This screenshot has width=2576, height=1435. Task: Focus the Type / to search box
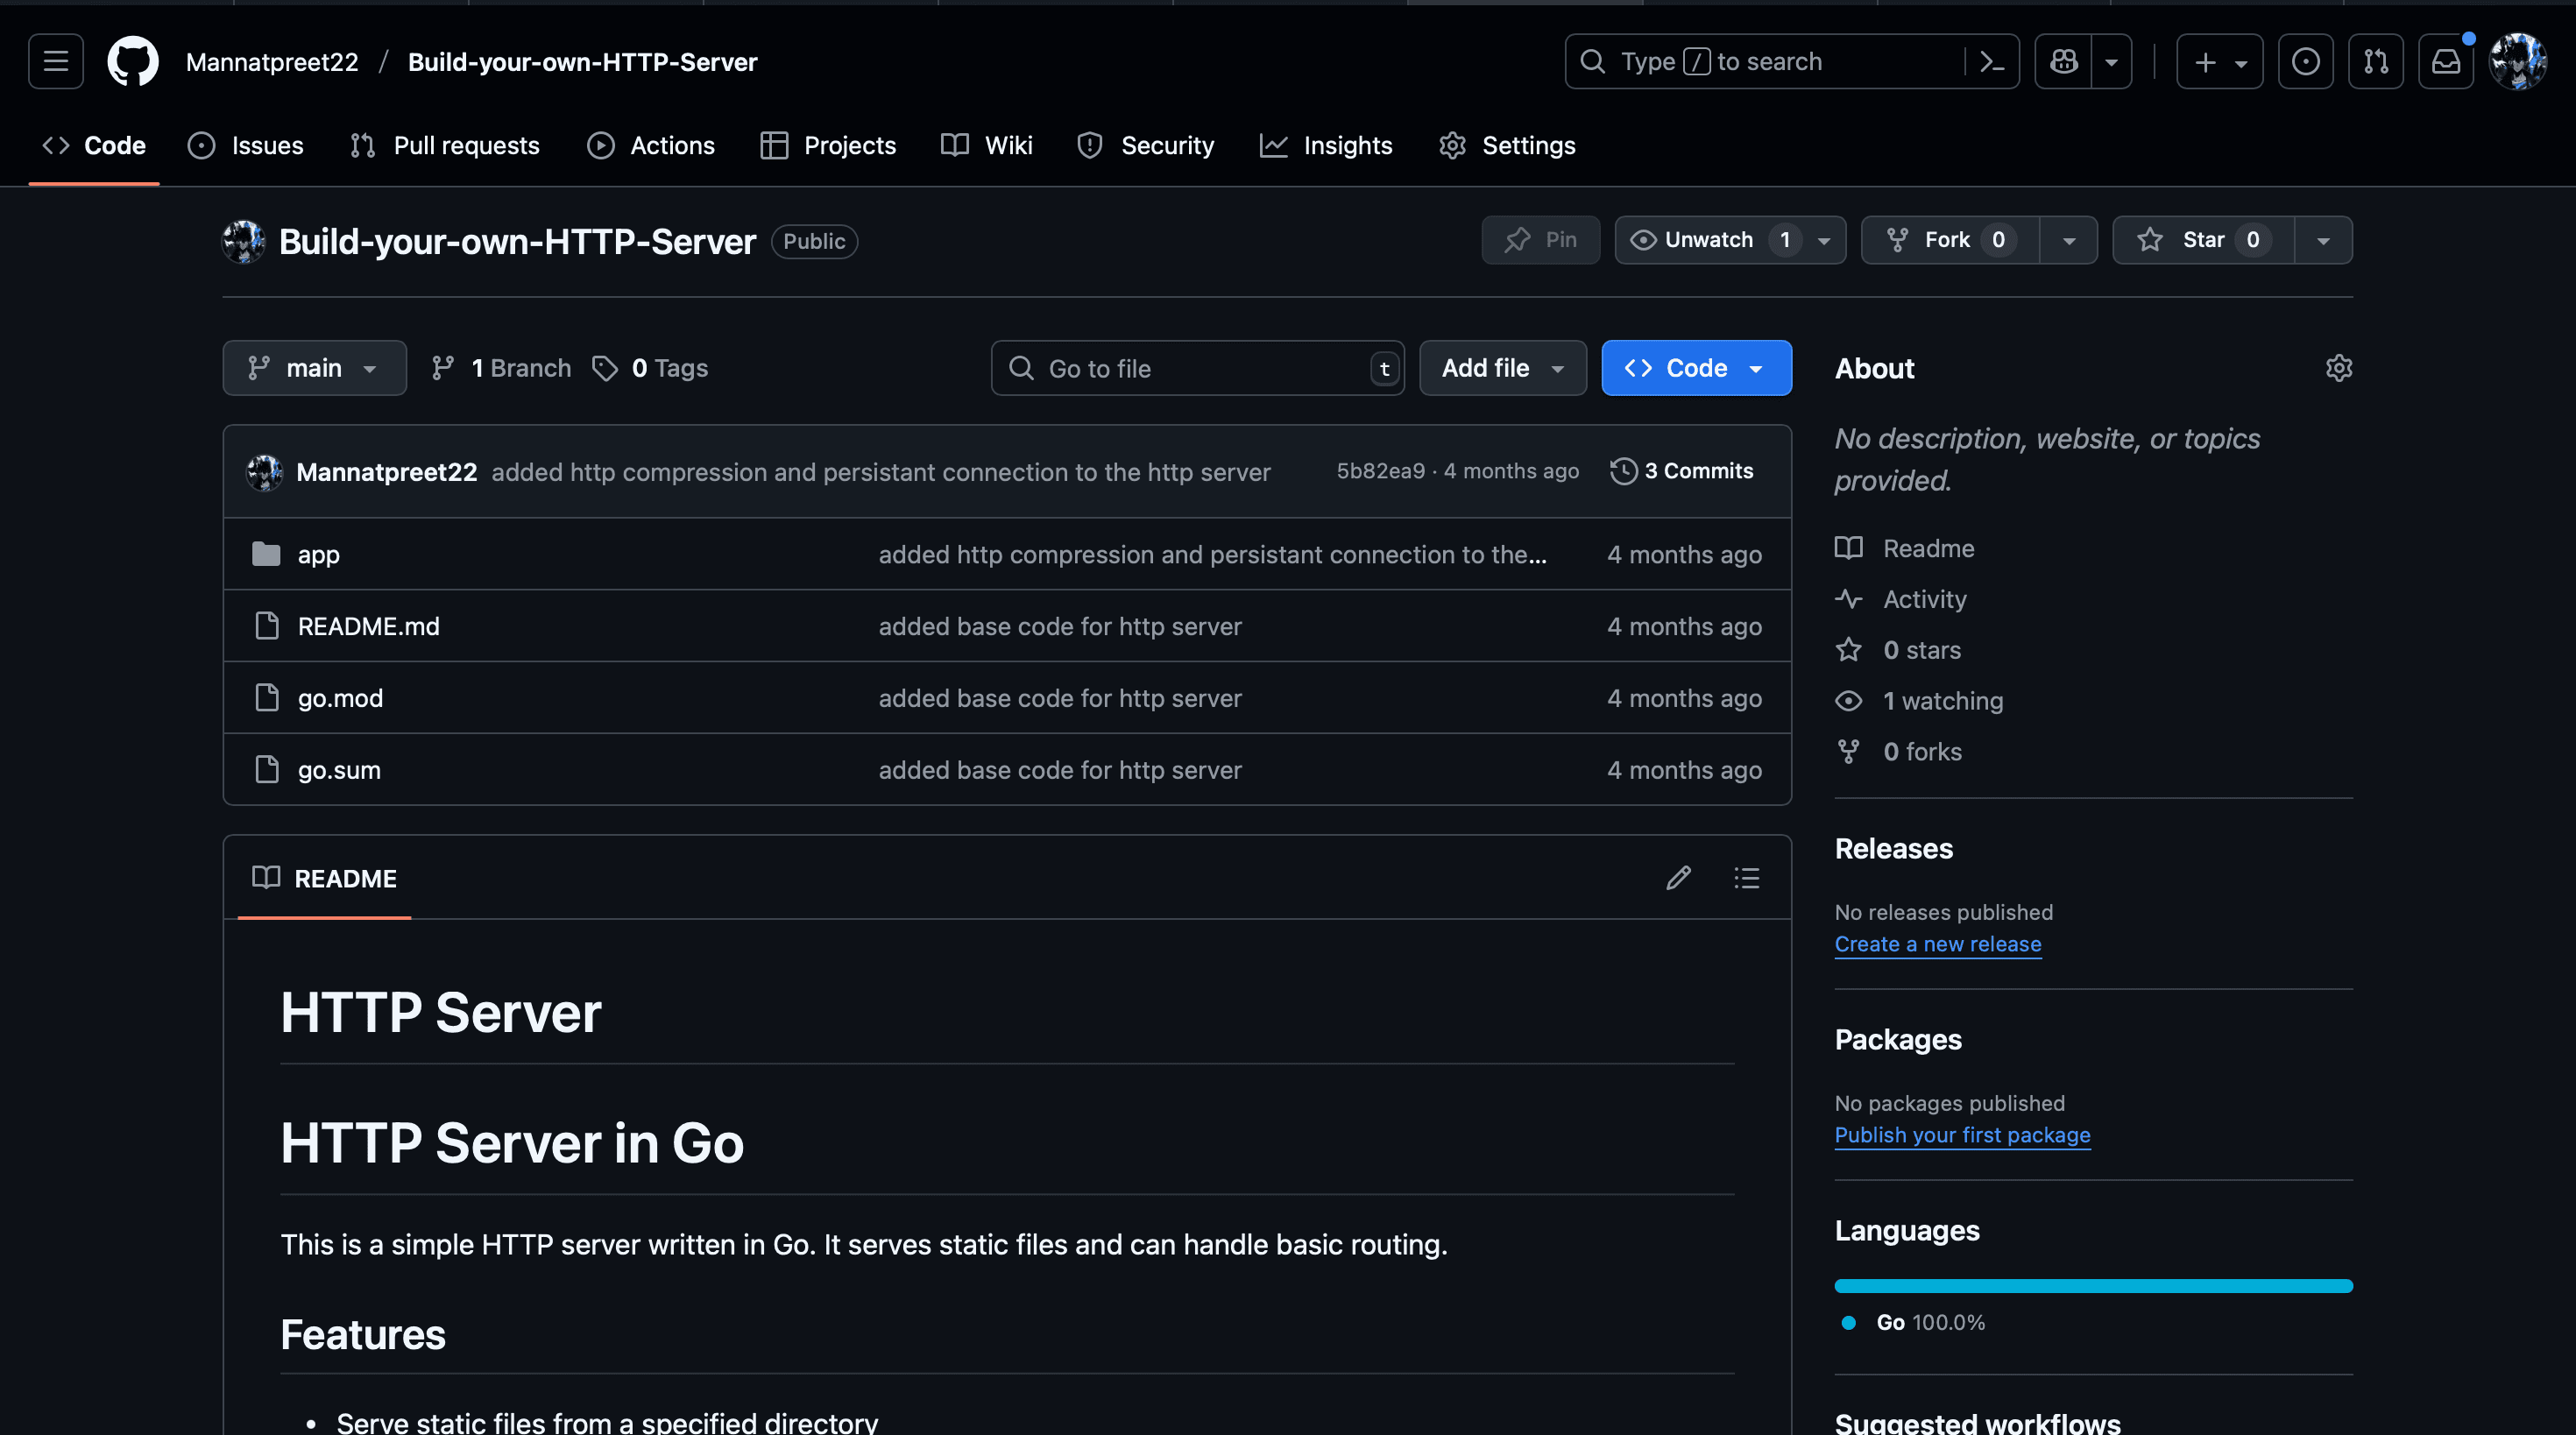(x=1765, y=61)
